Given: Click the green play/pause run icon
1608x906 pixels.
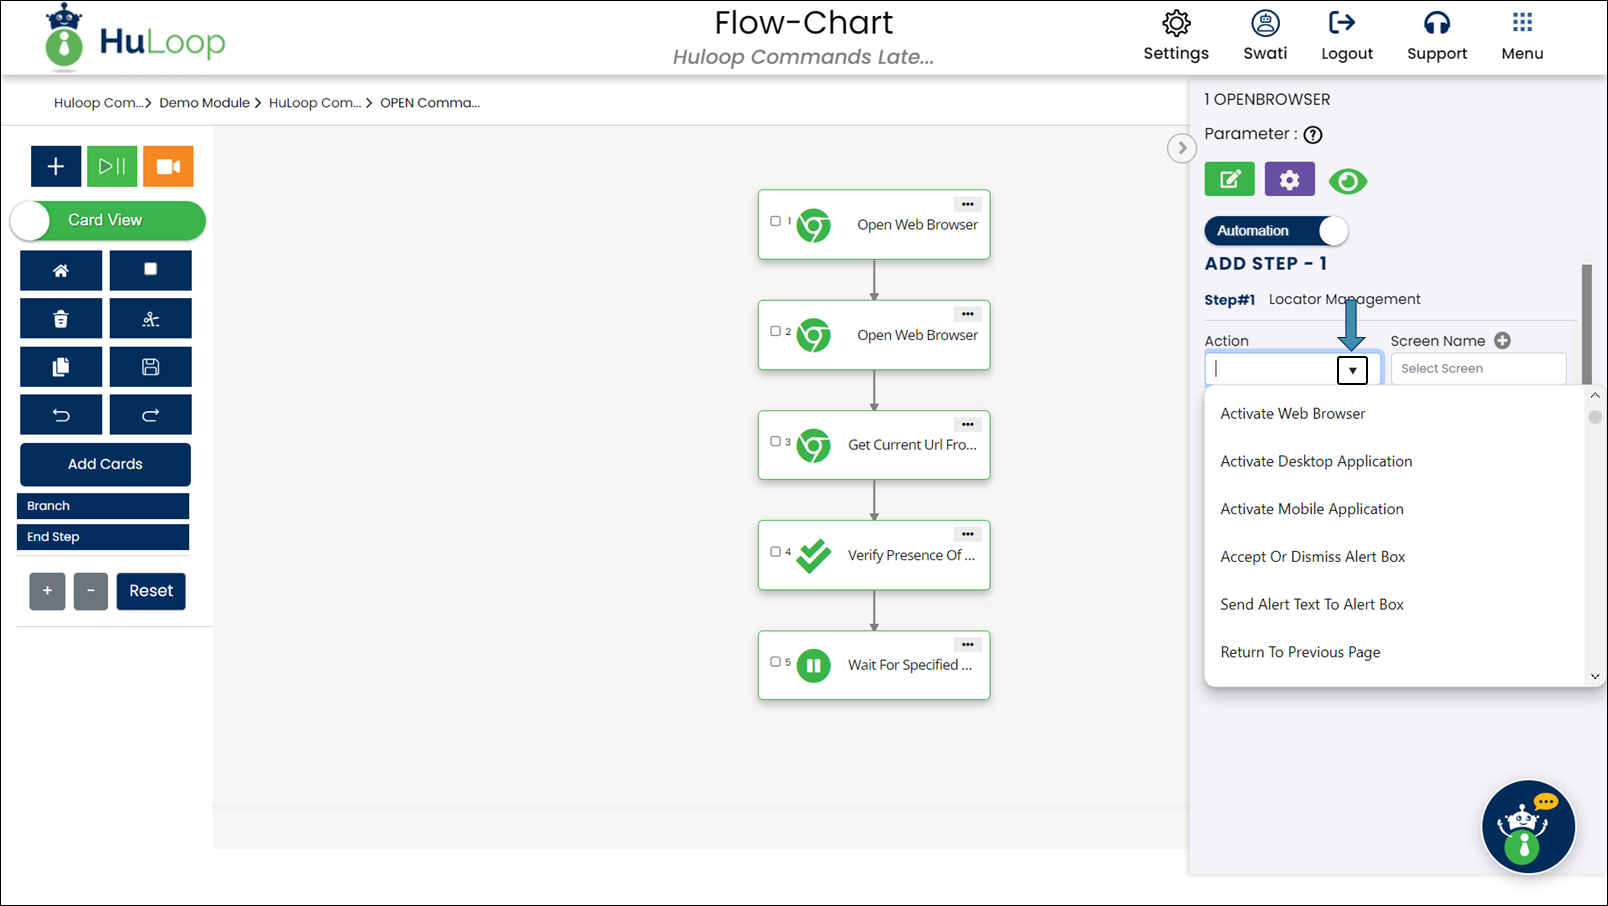Looking at the screenshot, I should (112, 166).
